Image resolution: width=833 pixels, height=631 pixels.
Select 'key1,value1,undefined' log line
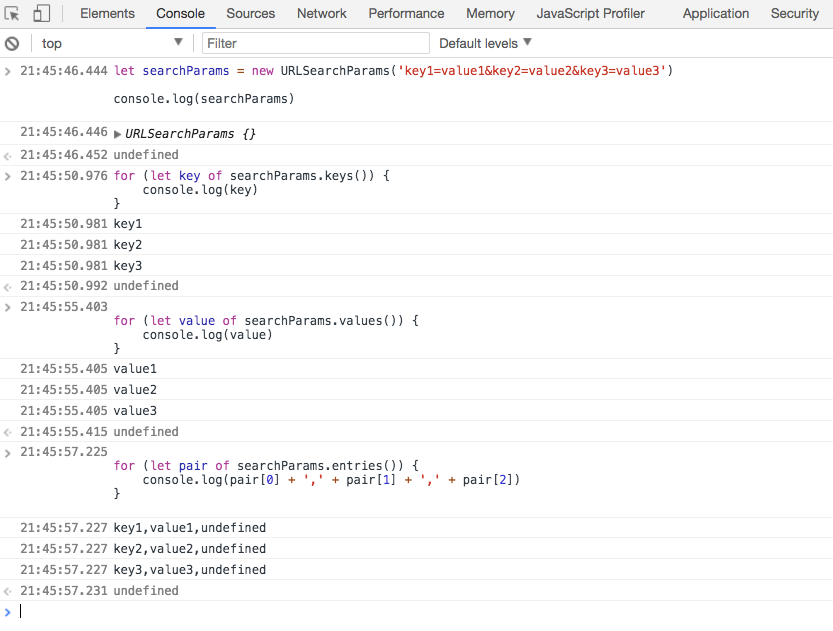(190, 528)
